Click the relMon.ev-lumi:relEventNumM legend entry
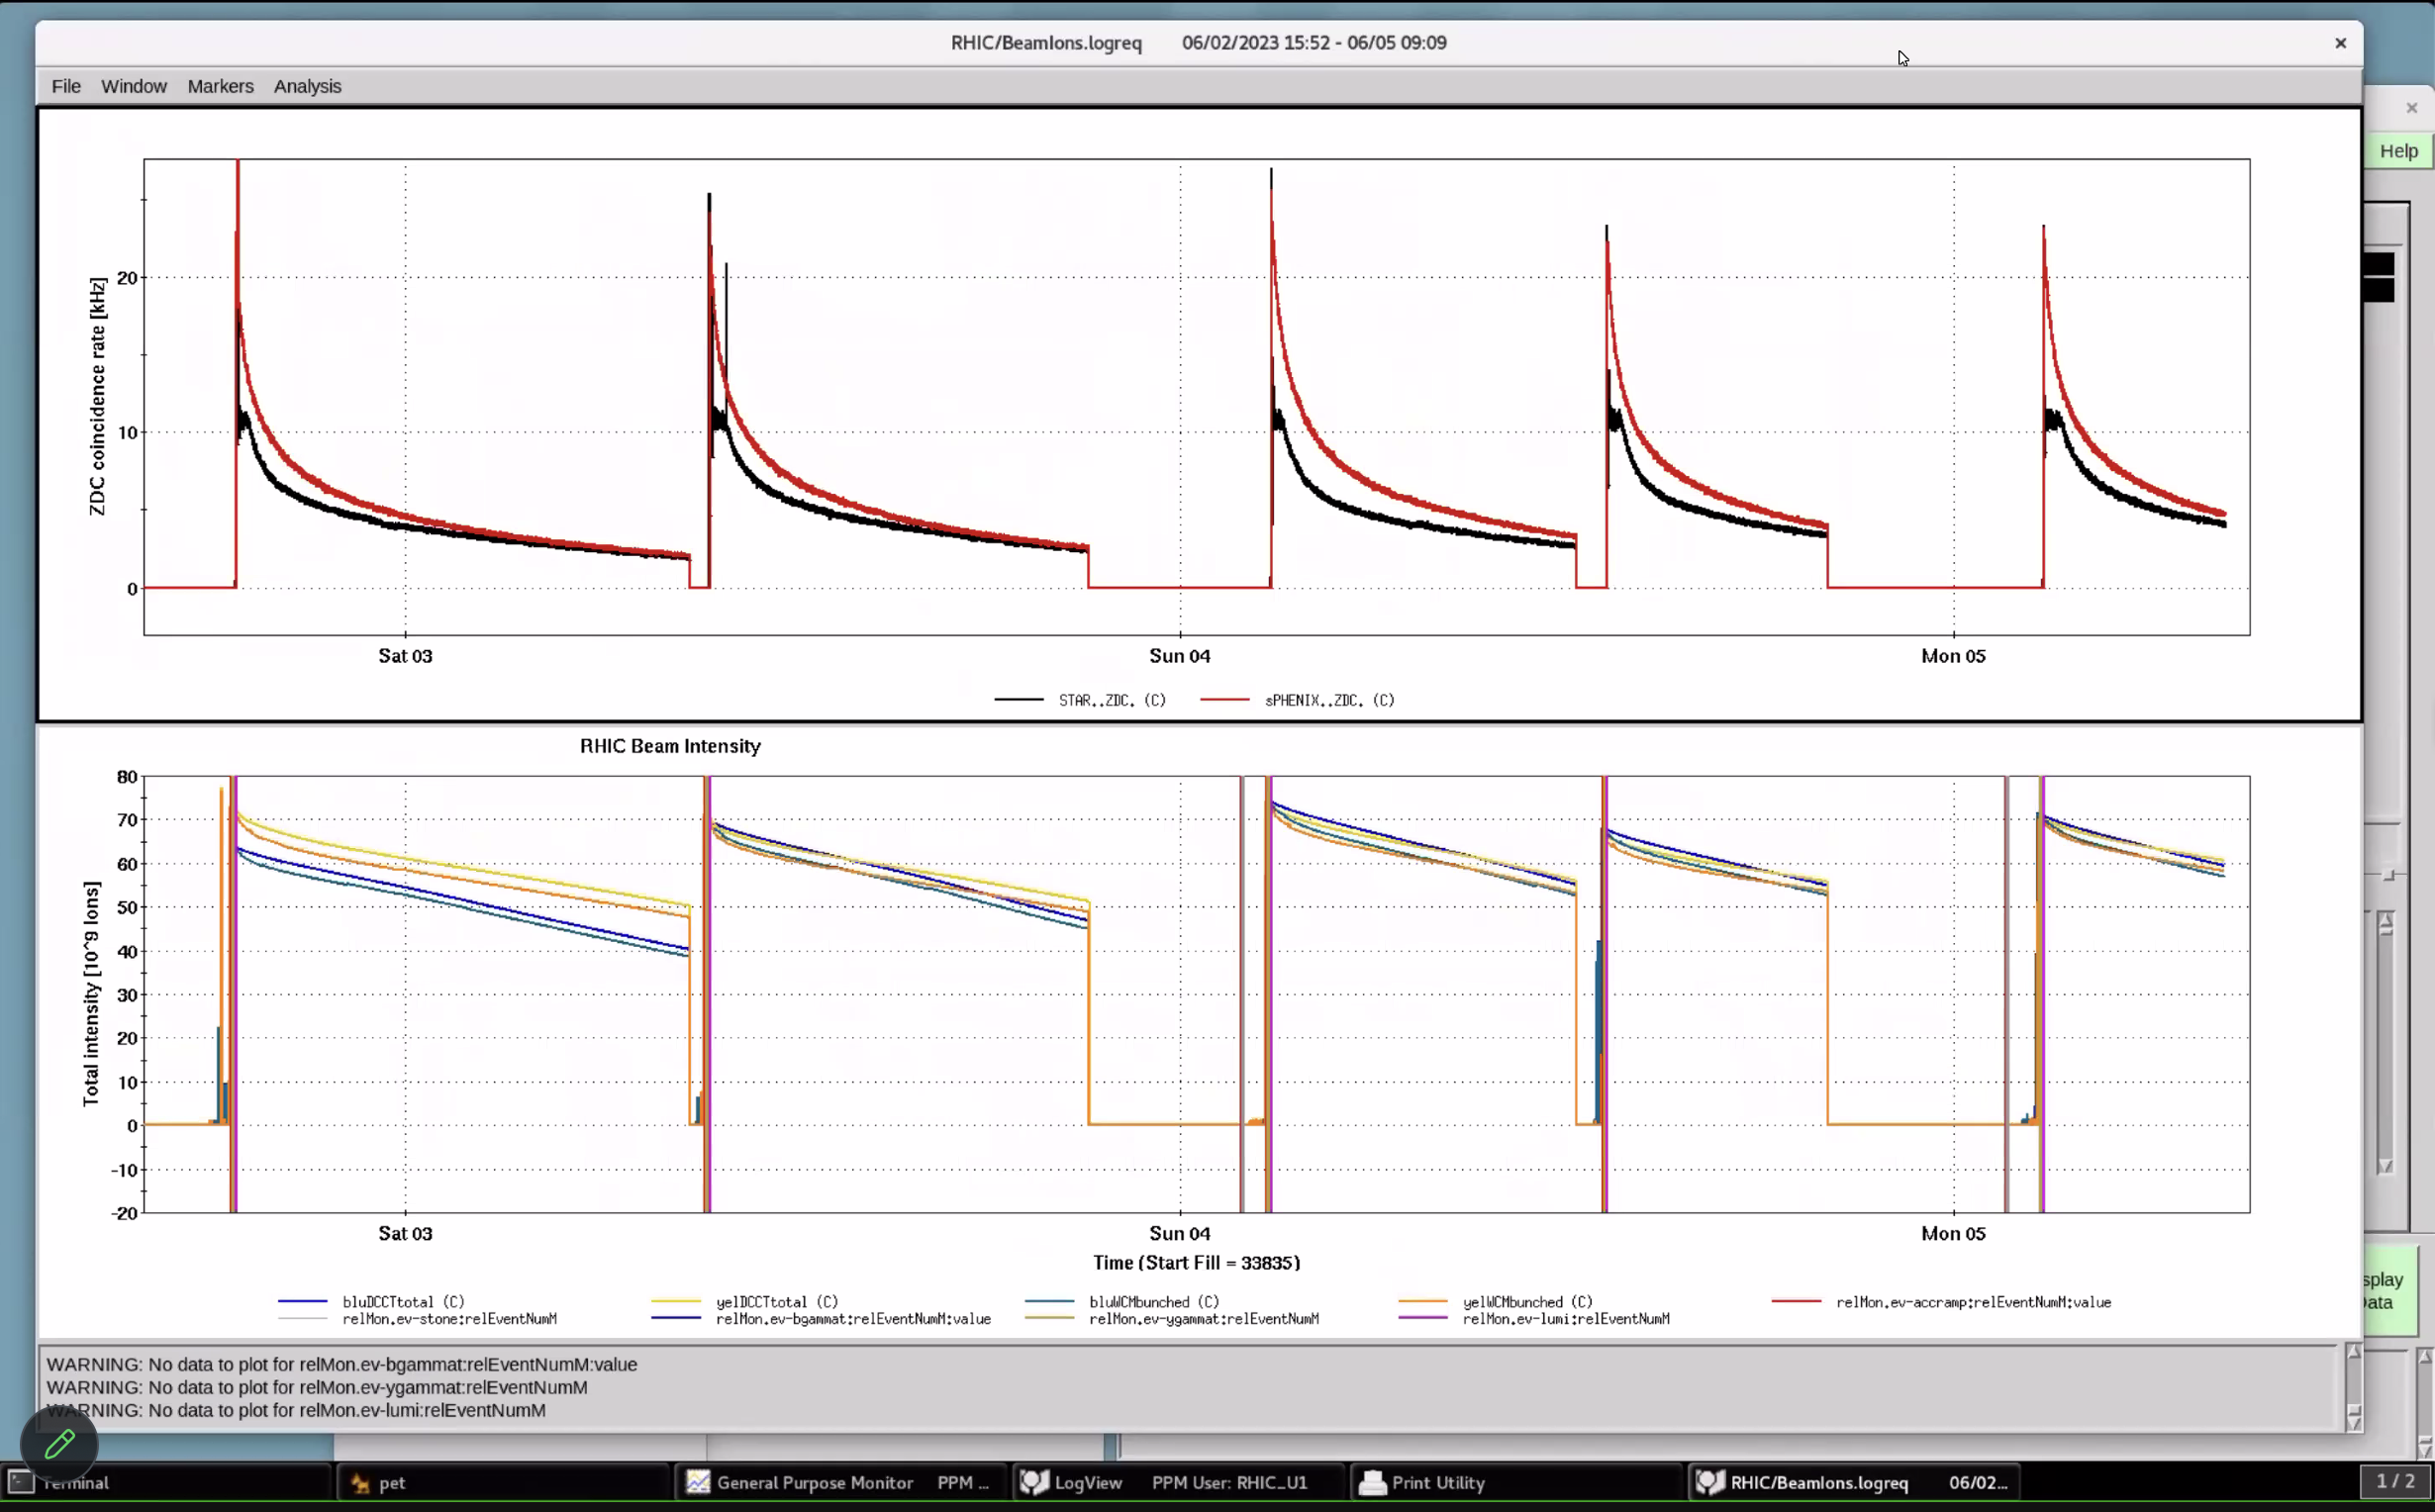Screen dimensions: 2435x1512 pos(1534,1319)
